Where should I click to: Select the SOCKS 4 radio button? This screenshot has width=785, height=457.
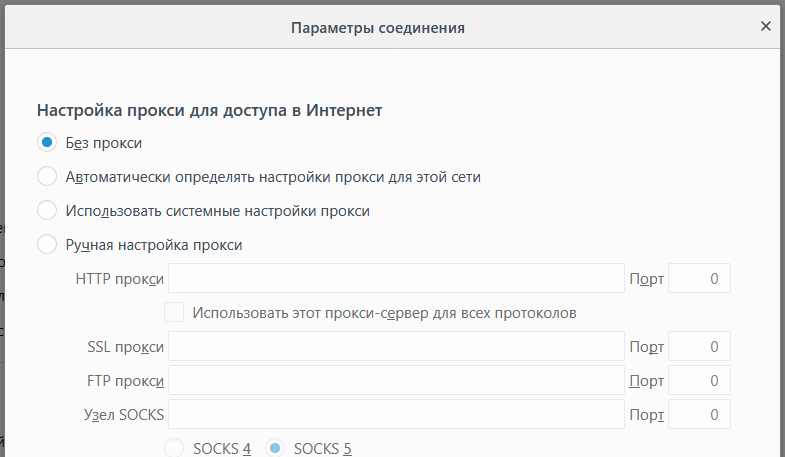click(x=174, y=448)
